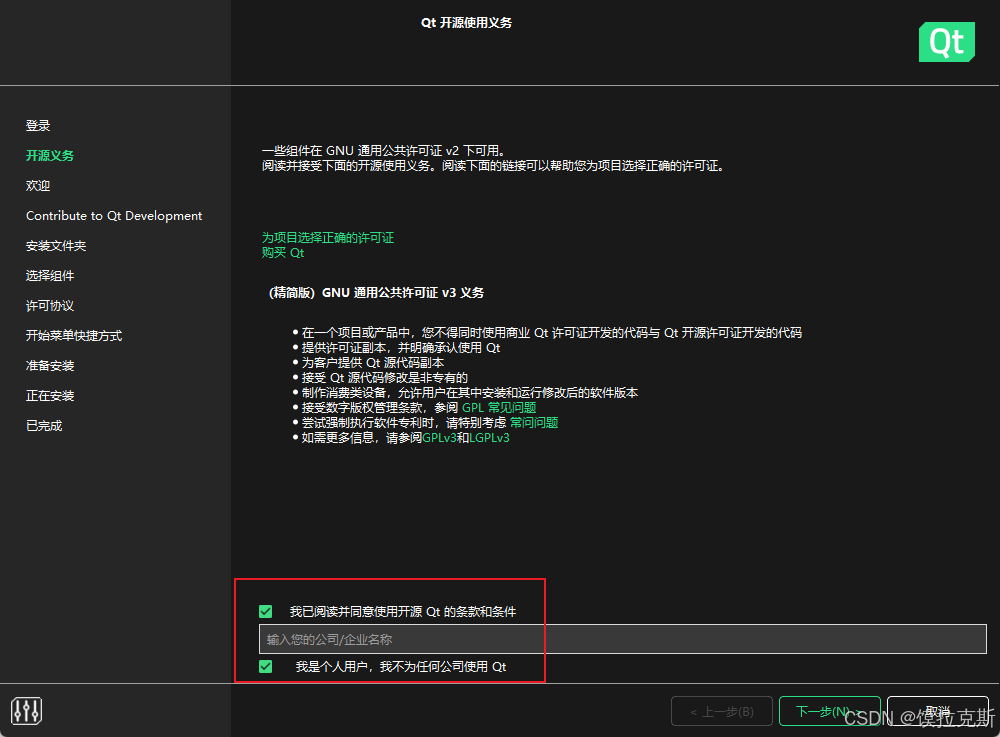Click the 下一步(N) next button

point(829,711)
